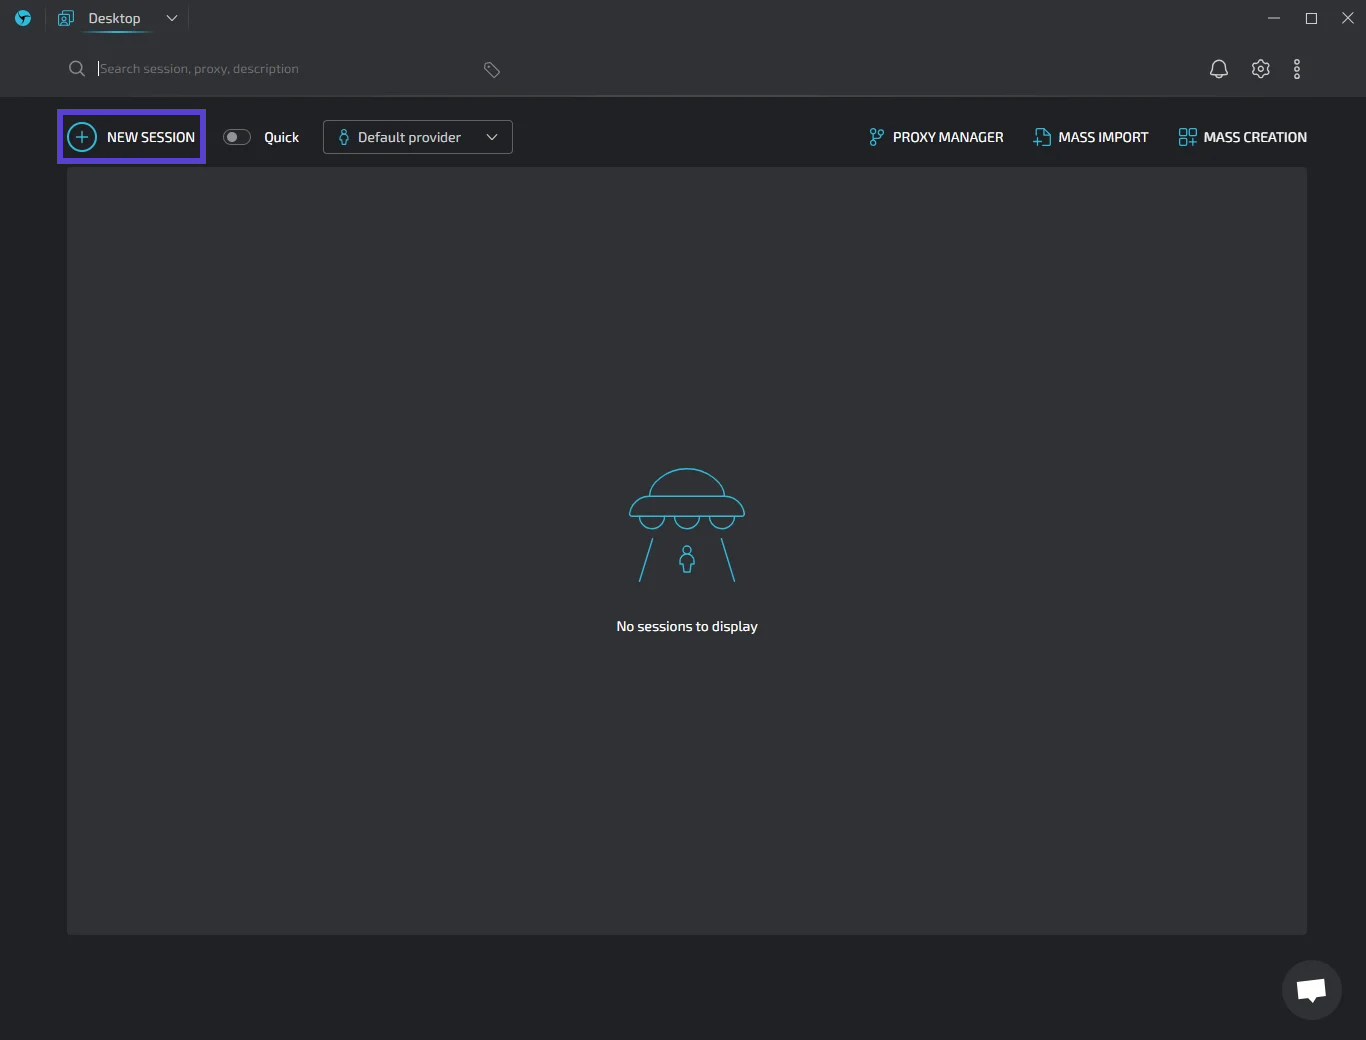The height and width of the screenshot is (1040, 1366).
Task: Maximize the application window
Action: (1311, 18)
